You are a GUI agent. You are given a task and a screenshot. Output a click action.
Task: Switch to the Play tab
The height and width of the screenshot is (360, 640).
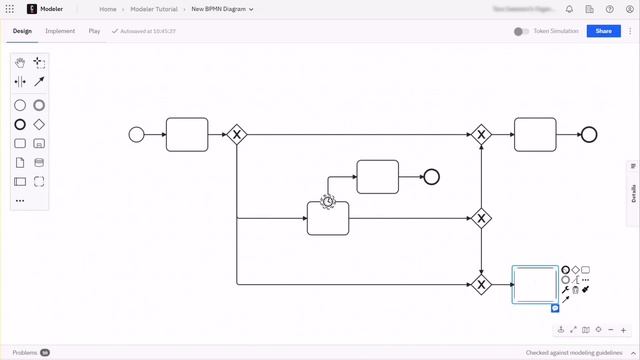(94, 31)
